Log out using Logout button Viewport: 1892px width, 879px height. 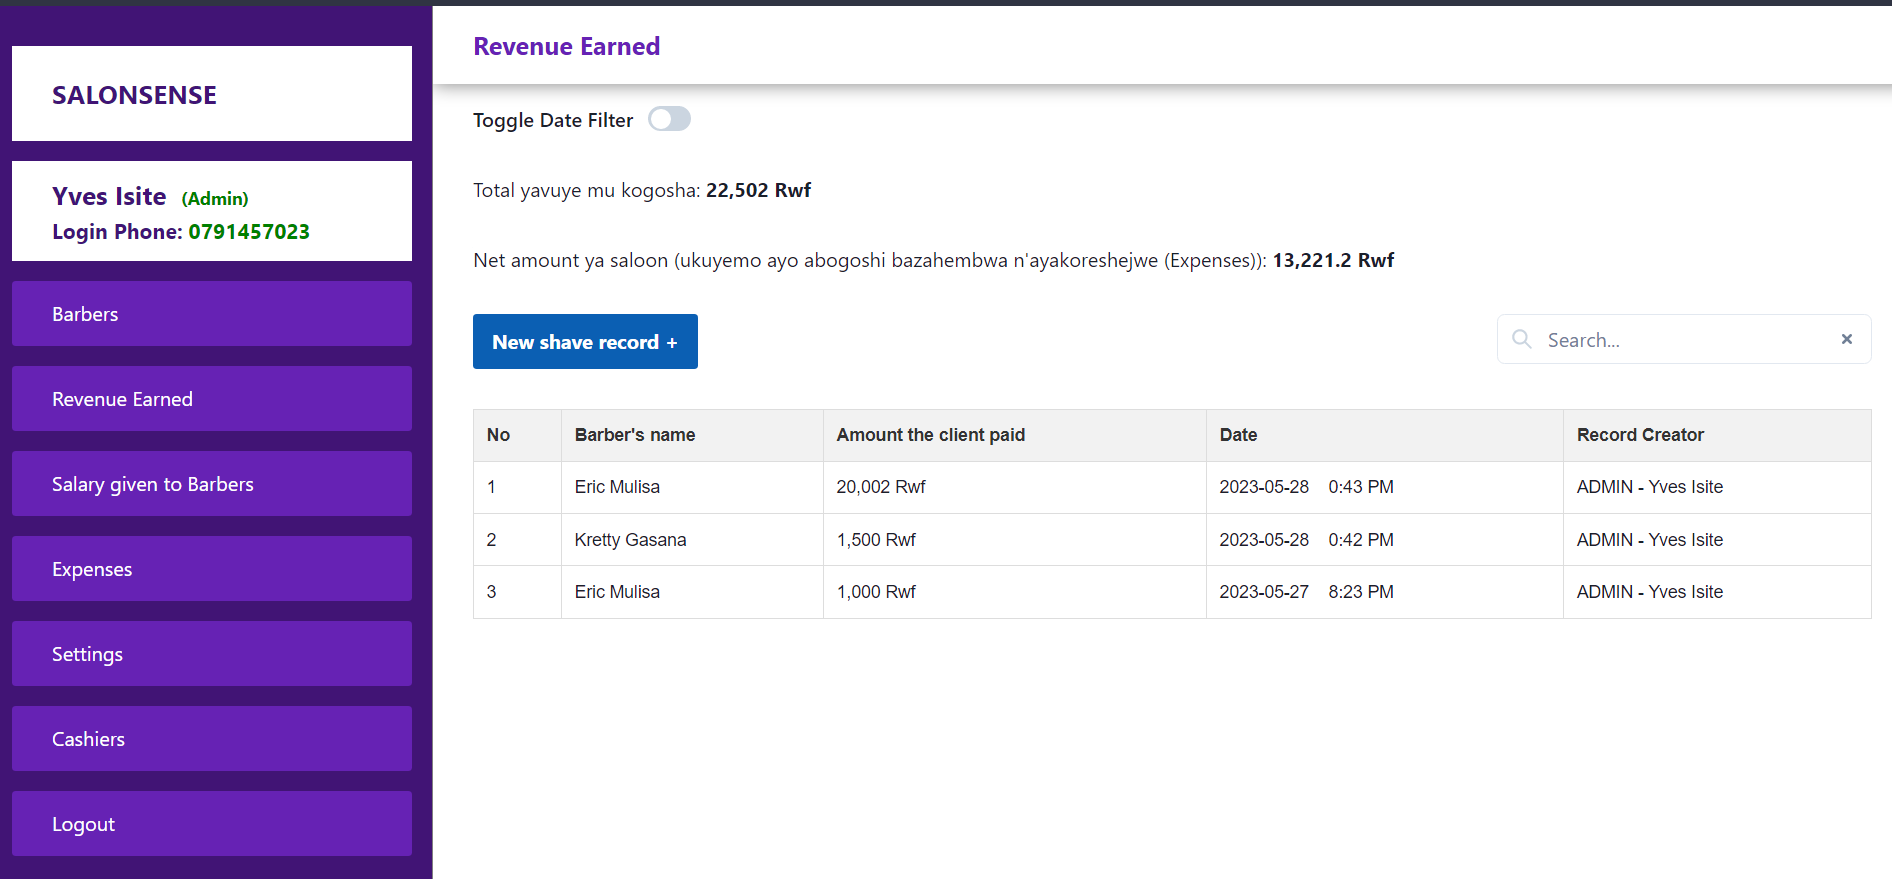pyautogui.click(x=212, y=824)
